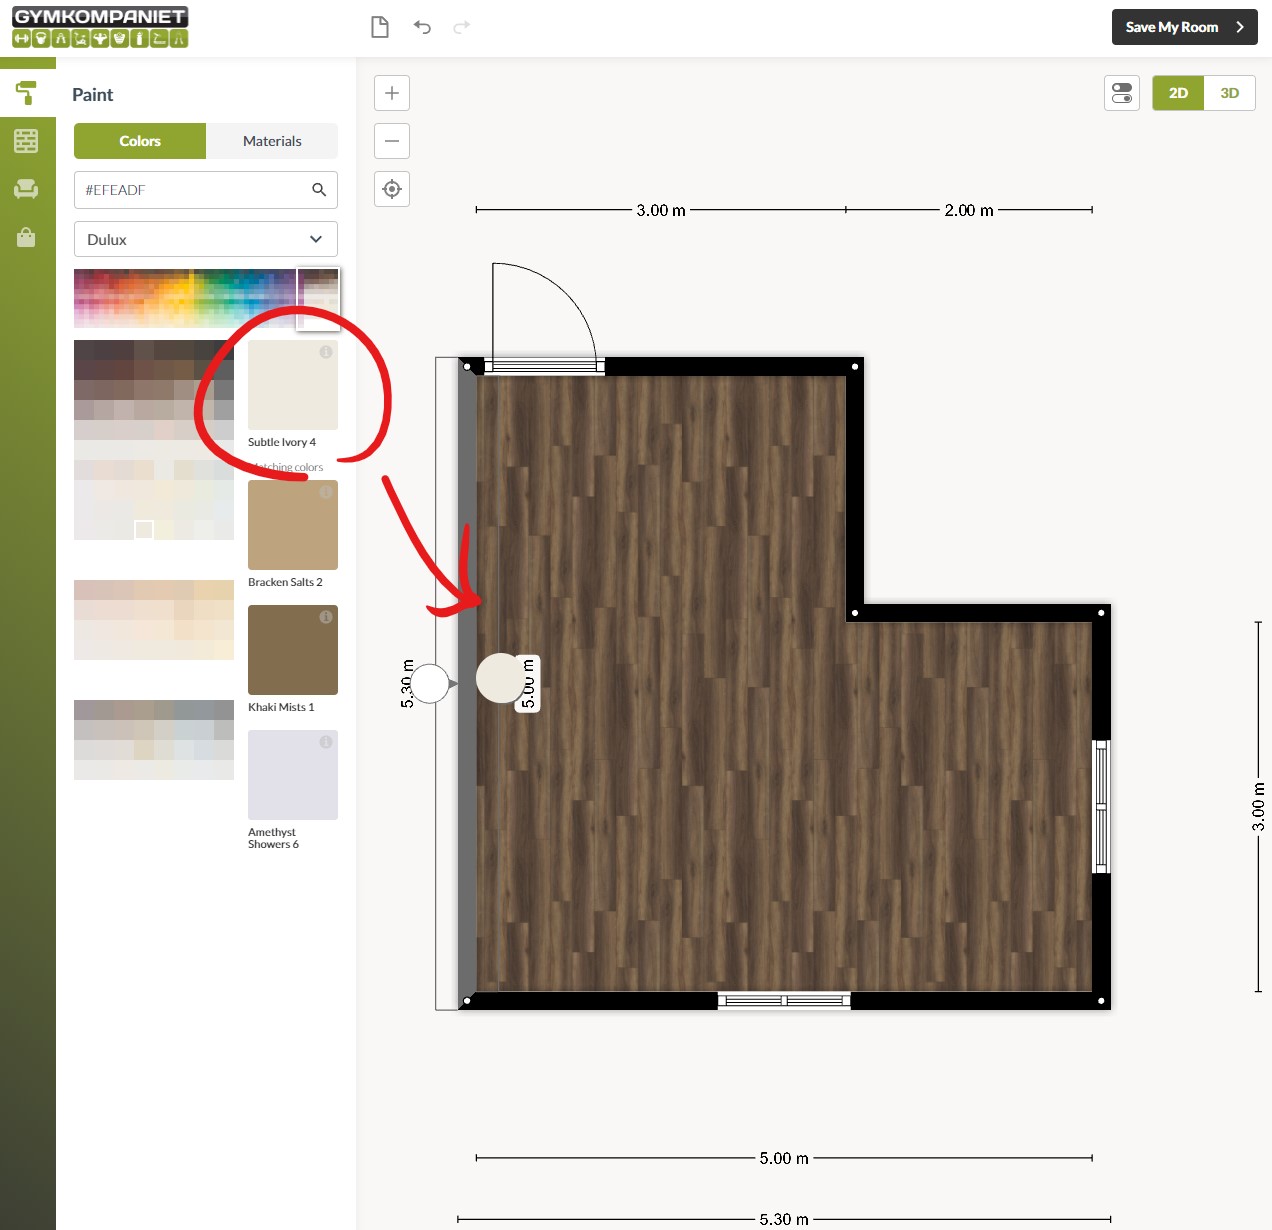Screen dimensions: 1272x1230
Task: Pick the Khaki Mists 1 color
Action: pyautogui.click(x=292, y=651)
